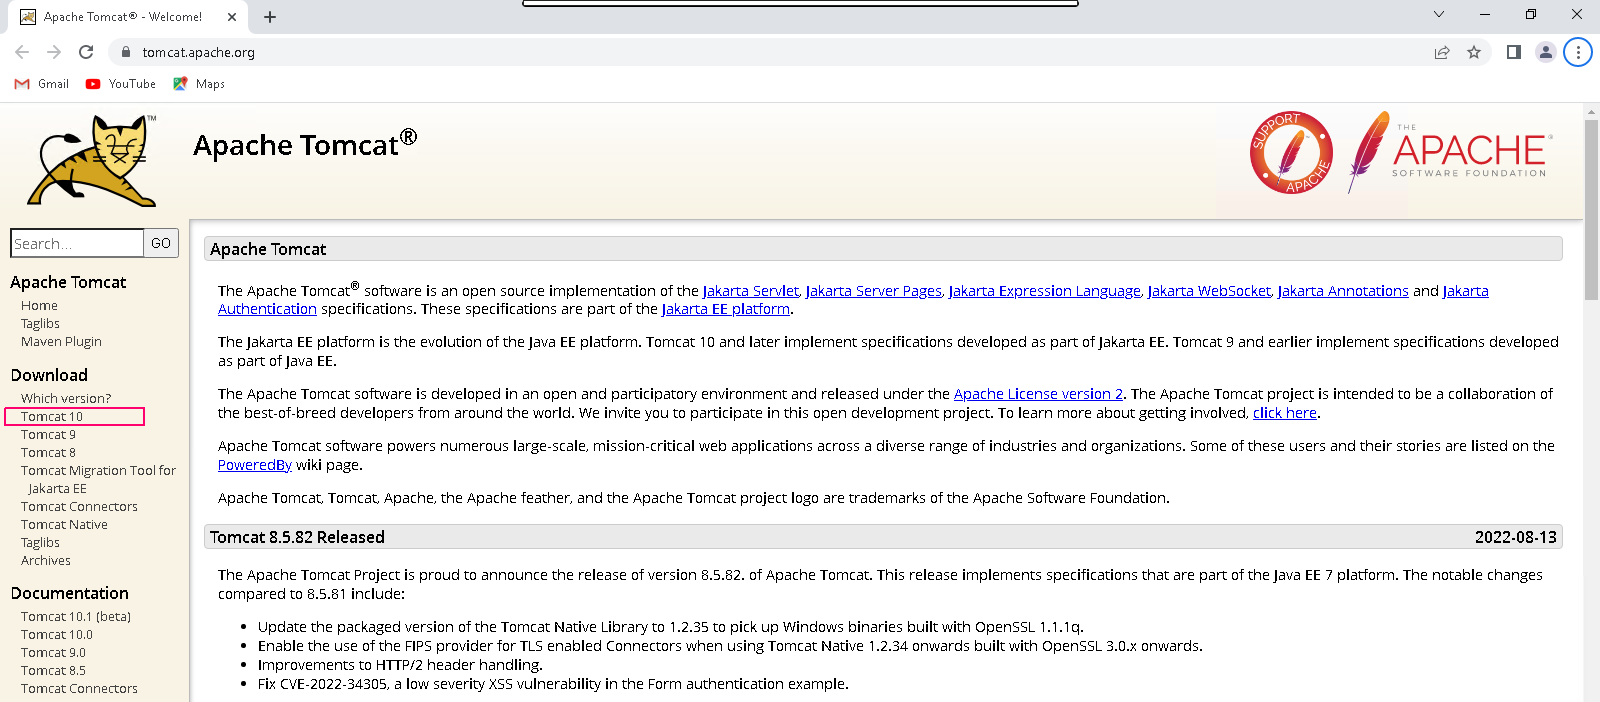Follow the Jakarta WebSocket link
The image size is (1600, 702).
click(1209, 291)
